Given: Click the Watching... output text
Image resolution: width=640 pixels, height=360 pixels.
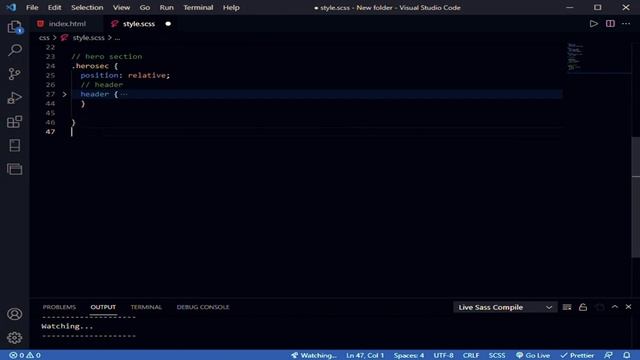Looking at the screenshot, I should pyautogui.click(x=67, y=326).
